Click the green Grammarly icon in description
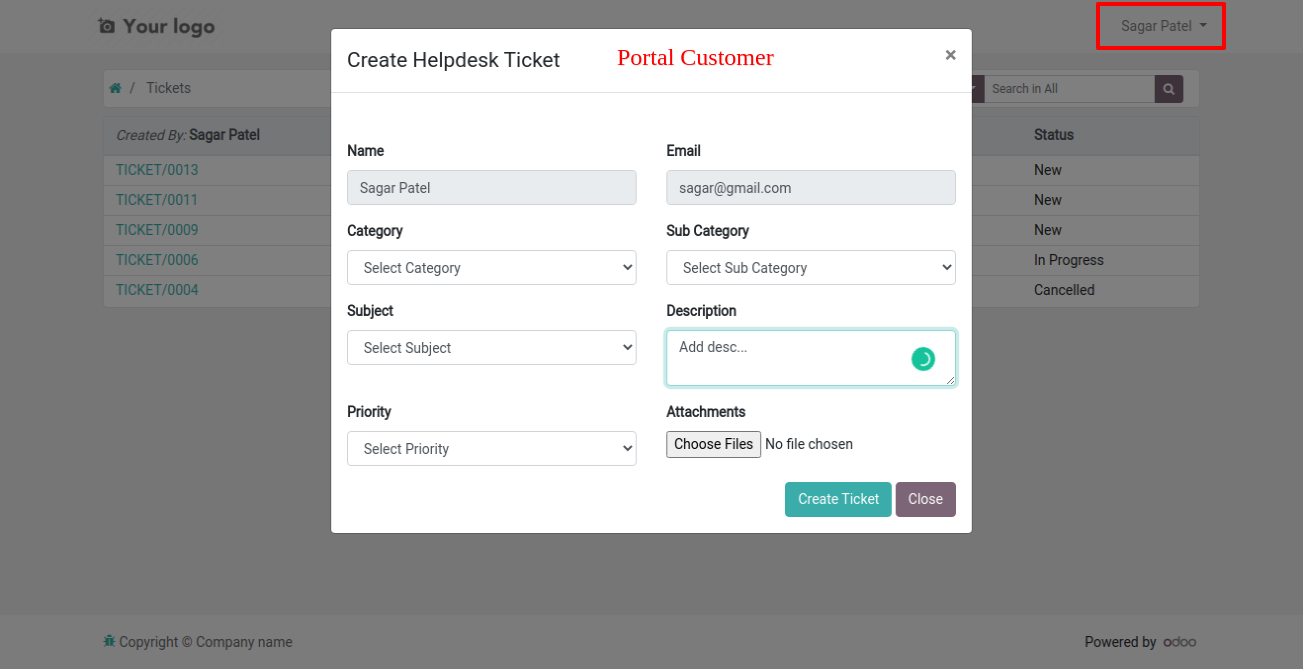 (x=923, y=359)
